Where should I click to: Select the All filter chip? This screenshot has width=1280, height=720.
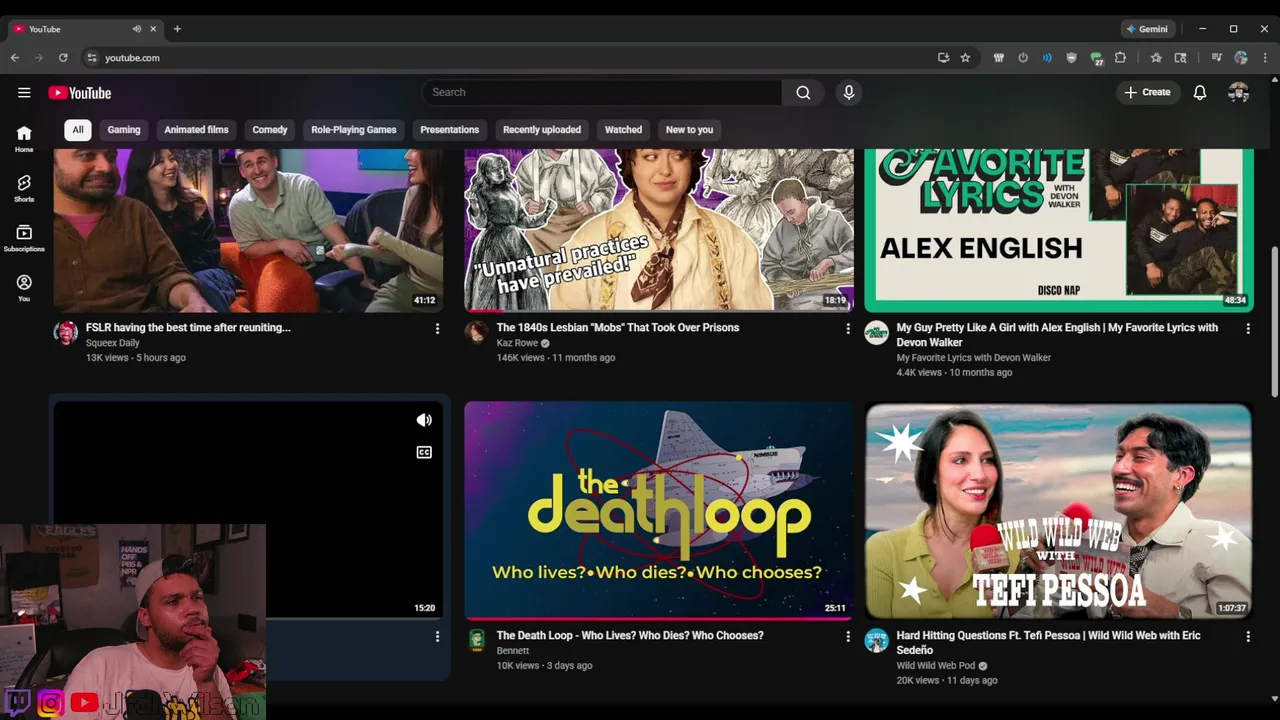(77, 130)
